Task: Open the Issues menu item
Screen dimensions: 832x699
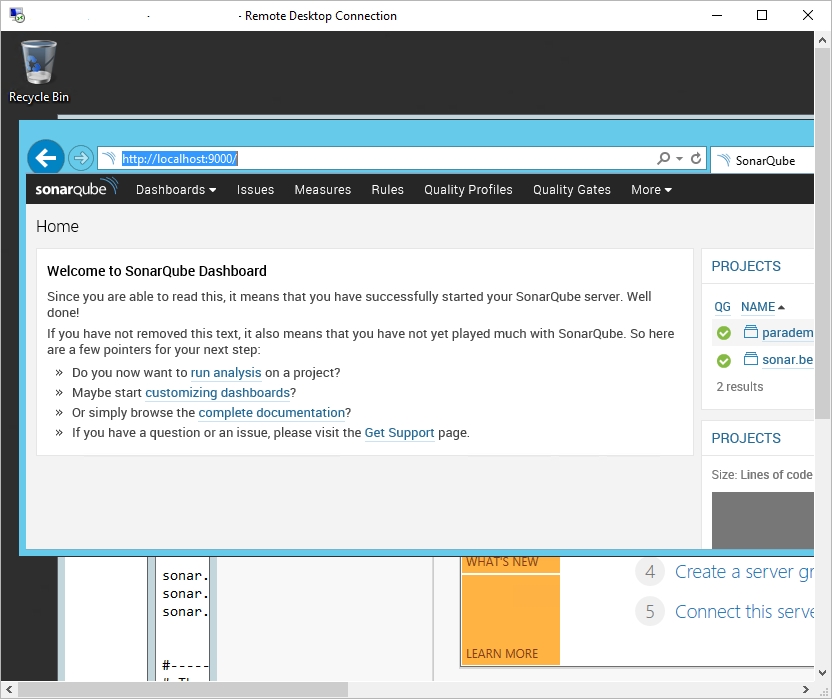Action: tap(255, 189)
